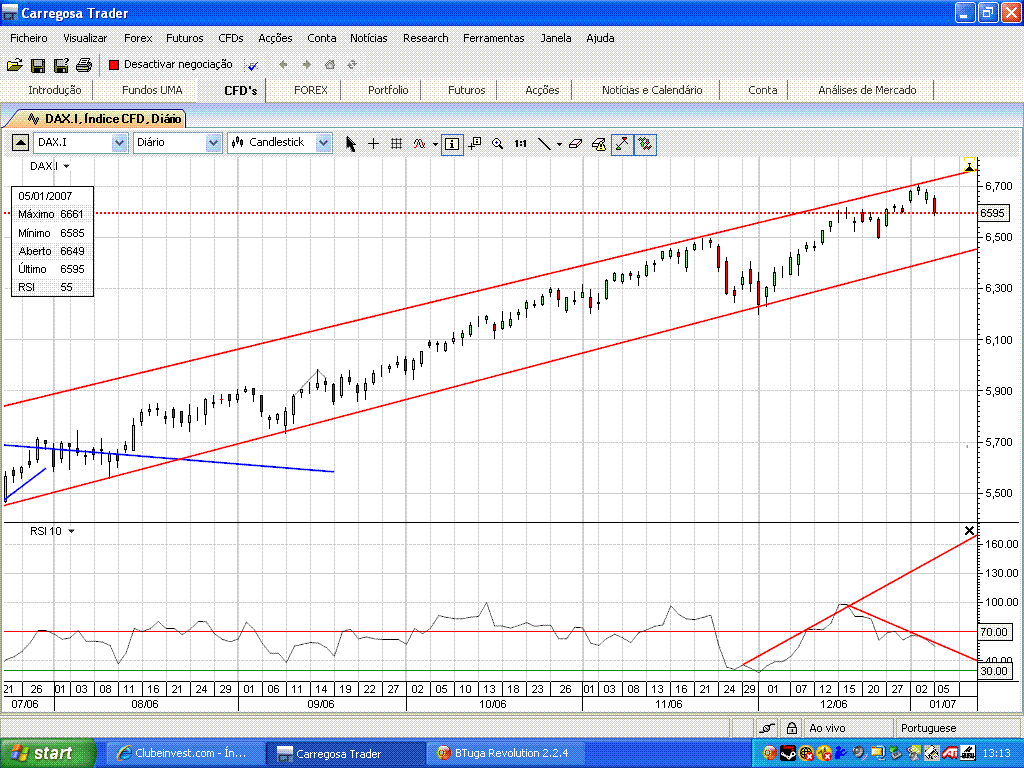This screenshot has width=1024, height=768.
Task: Toggle the chart grid display
Action: coord(396,143)
